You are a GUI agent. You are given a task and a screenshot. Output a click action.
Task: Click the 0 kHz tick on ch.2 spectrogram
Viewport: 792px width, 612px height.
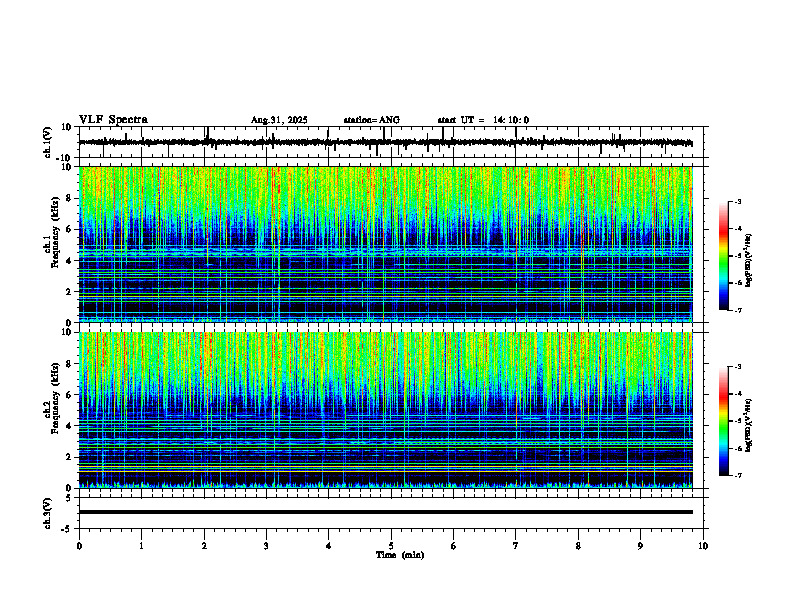[x=70, y=488]
